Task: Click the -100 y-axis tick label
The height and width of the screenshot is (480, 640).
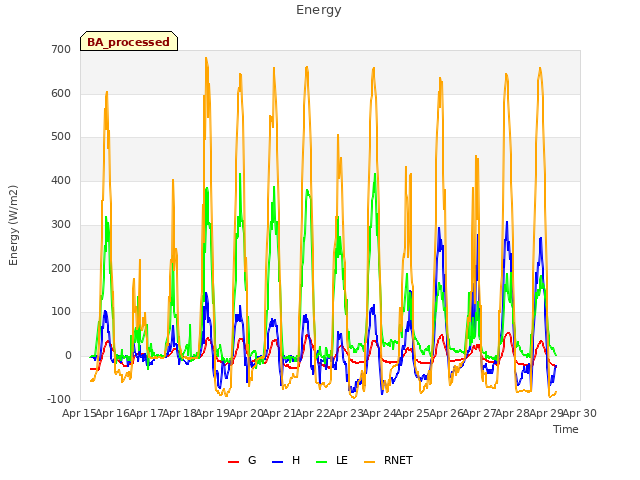Action: 59,400
